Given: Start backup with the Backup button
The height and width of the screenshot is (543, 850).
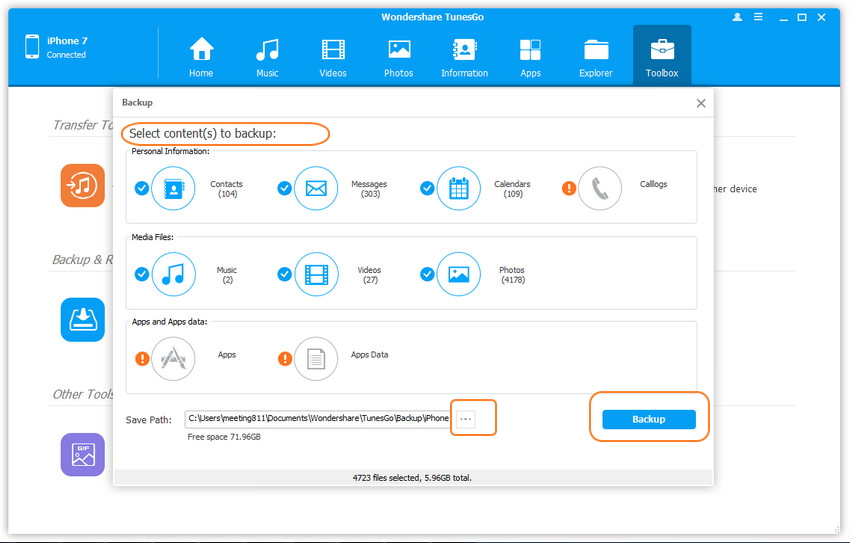Looking at the screenshot, I should point(648,419).
